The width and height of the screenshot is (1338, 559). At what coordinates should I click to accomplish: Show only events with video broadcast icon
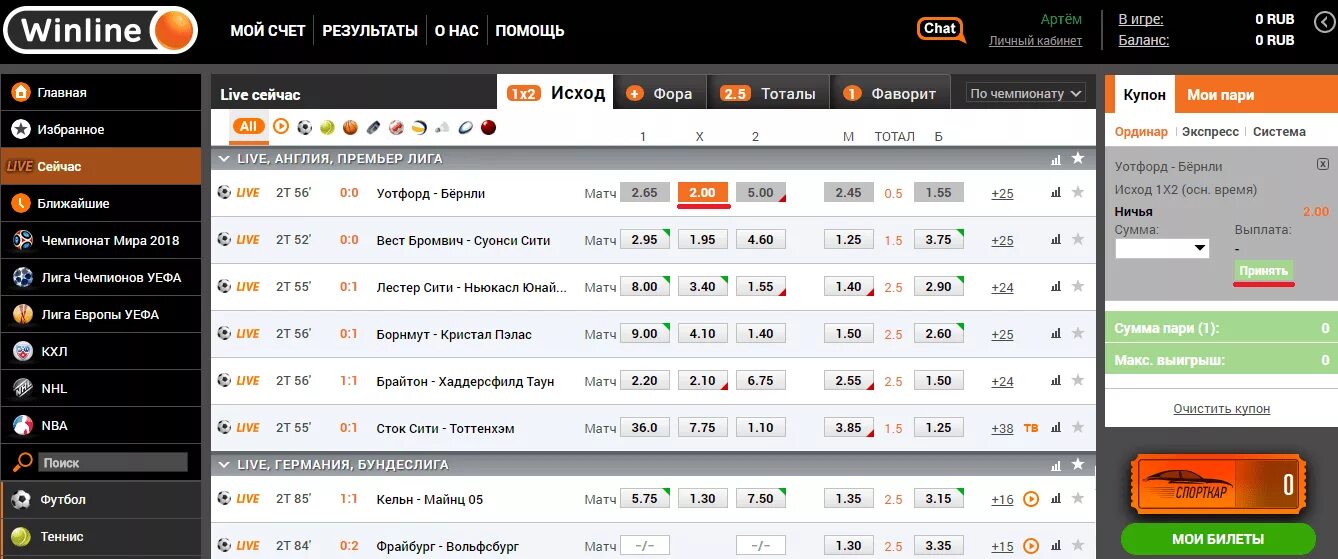pos(280,126)
